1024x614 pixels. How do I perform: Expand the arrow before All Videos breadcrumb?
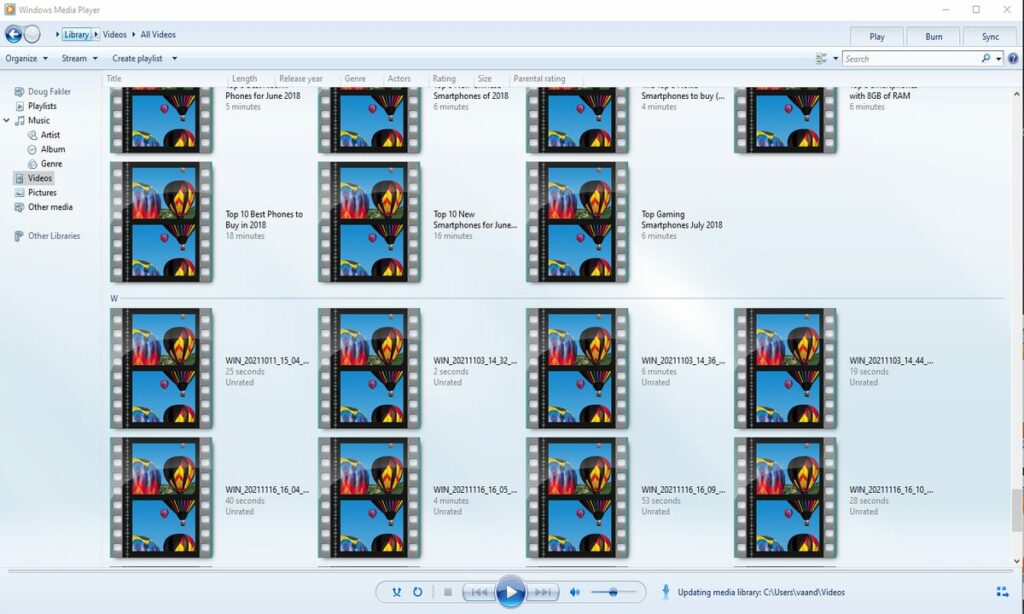134,35
